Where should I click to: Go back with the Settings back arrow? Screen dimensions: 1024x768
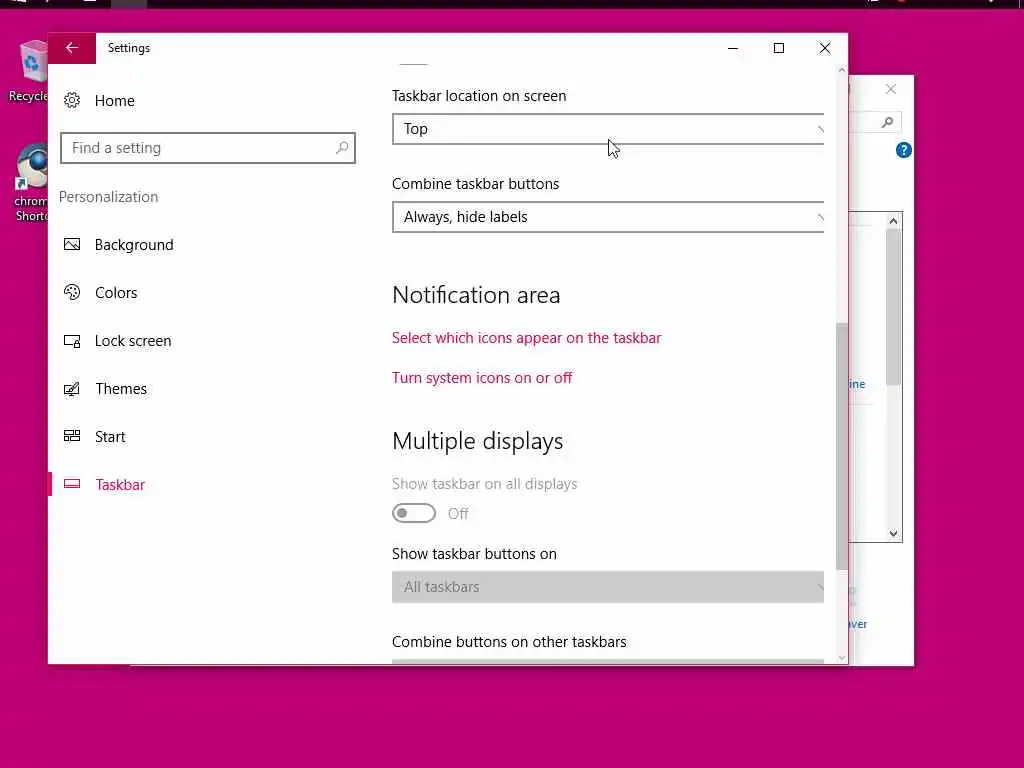point(72,48)
